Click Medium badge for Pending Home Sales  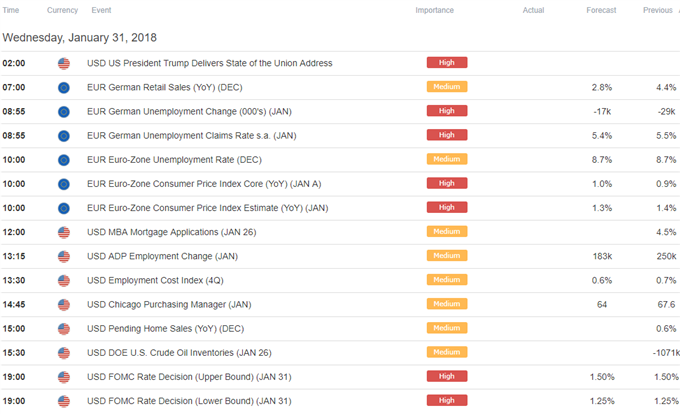tap(447, 328)
